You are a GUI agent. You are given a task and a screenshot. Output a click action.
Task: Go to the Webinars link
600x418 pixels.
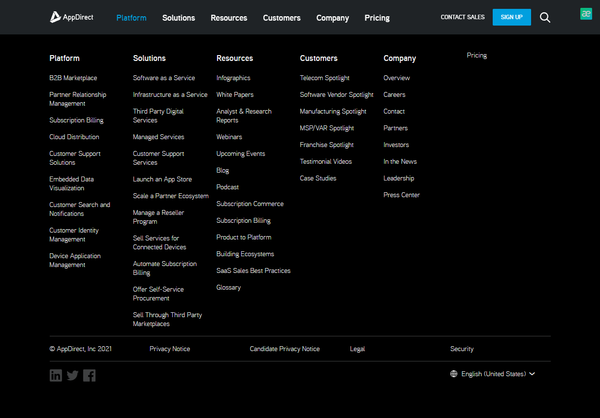(x=229, y=137)
